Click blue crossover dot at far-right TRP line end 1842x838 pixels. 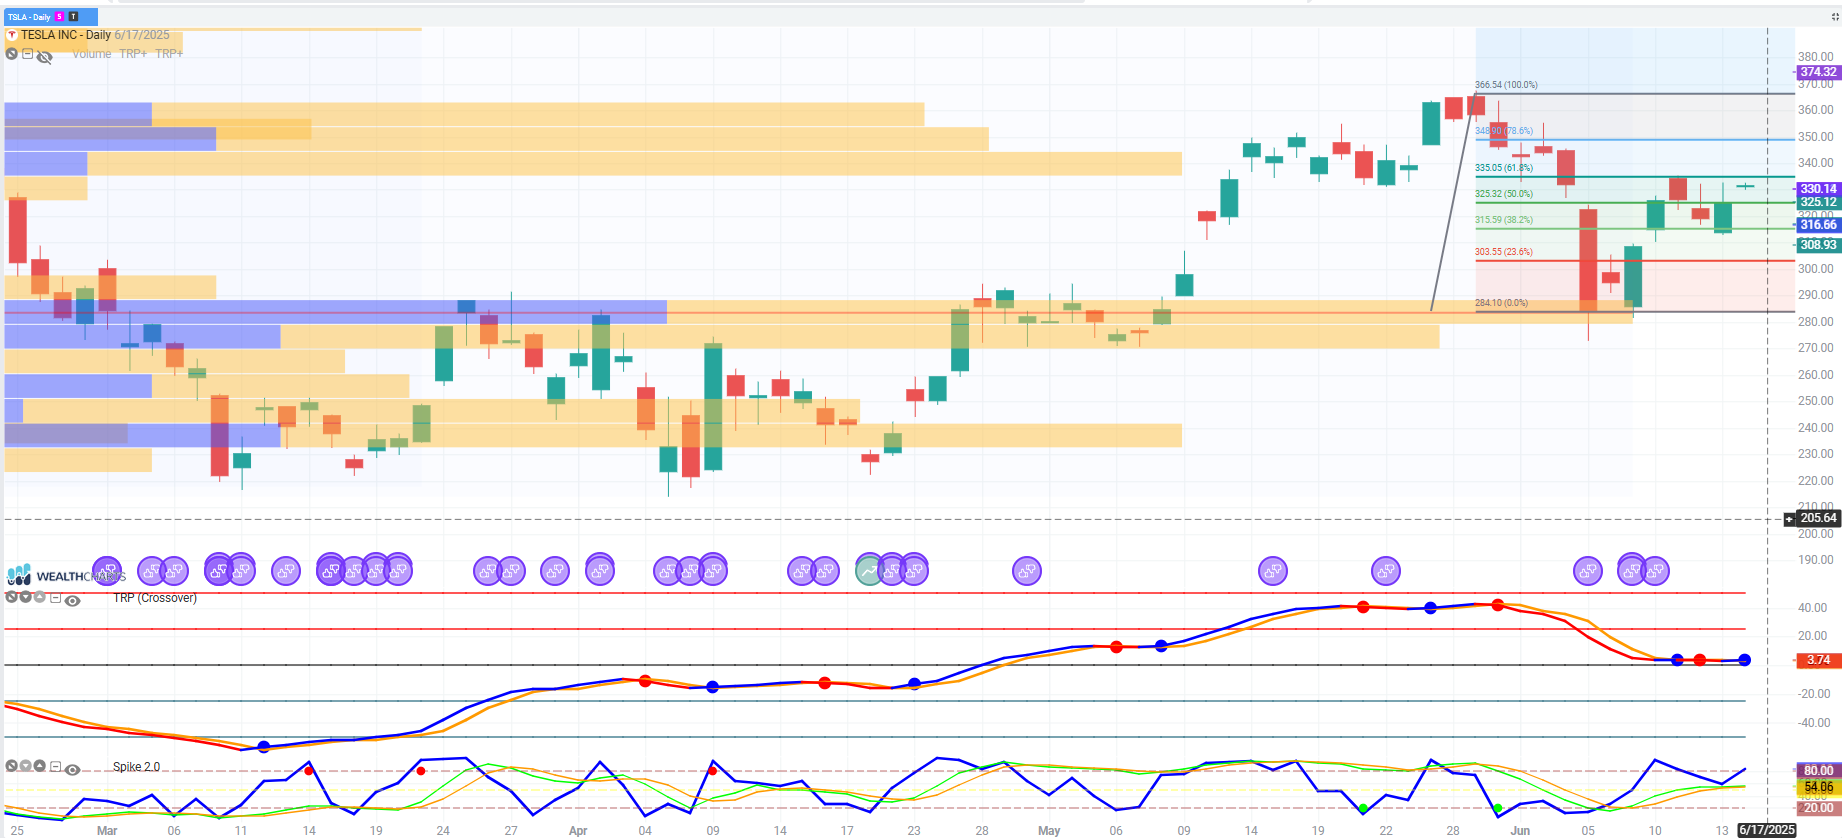click(1744, 660)
